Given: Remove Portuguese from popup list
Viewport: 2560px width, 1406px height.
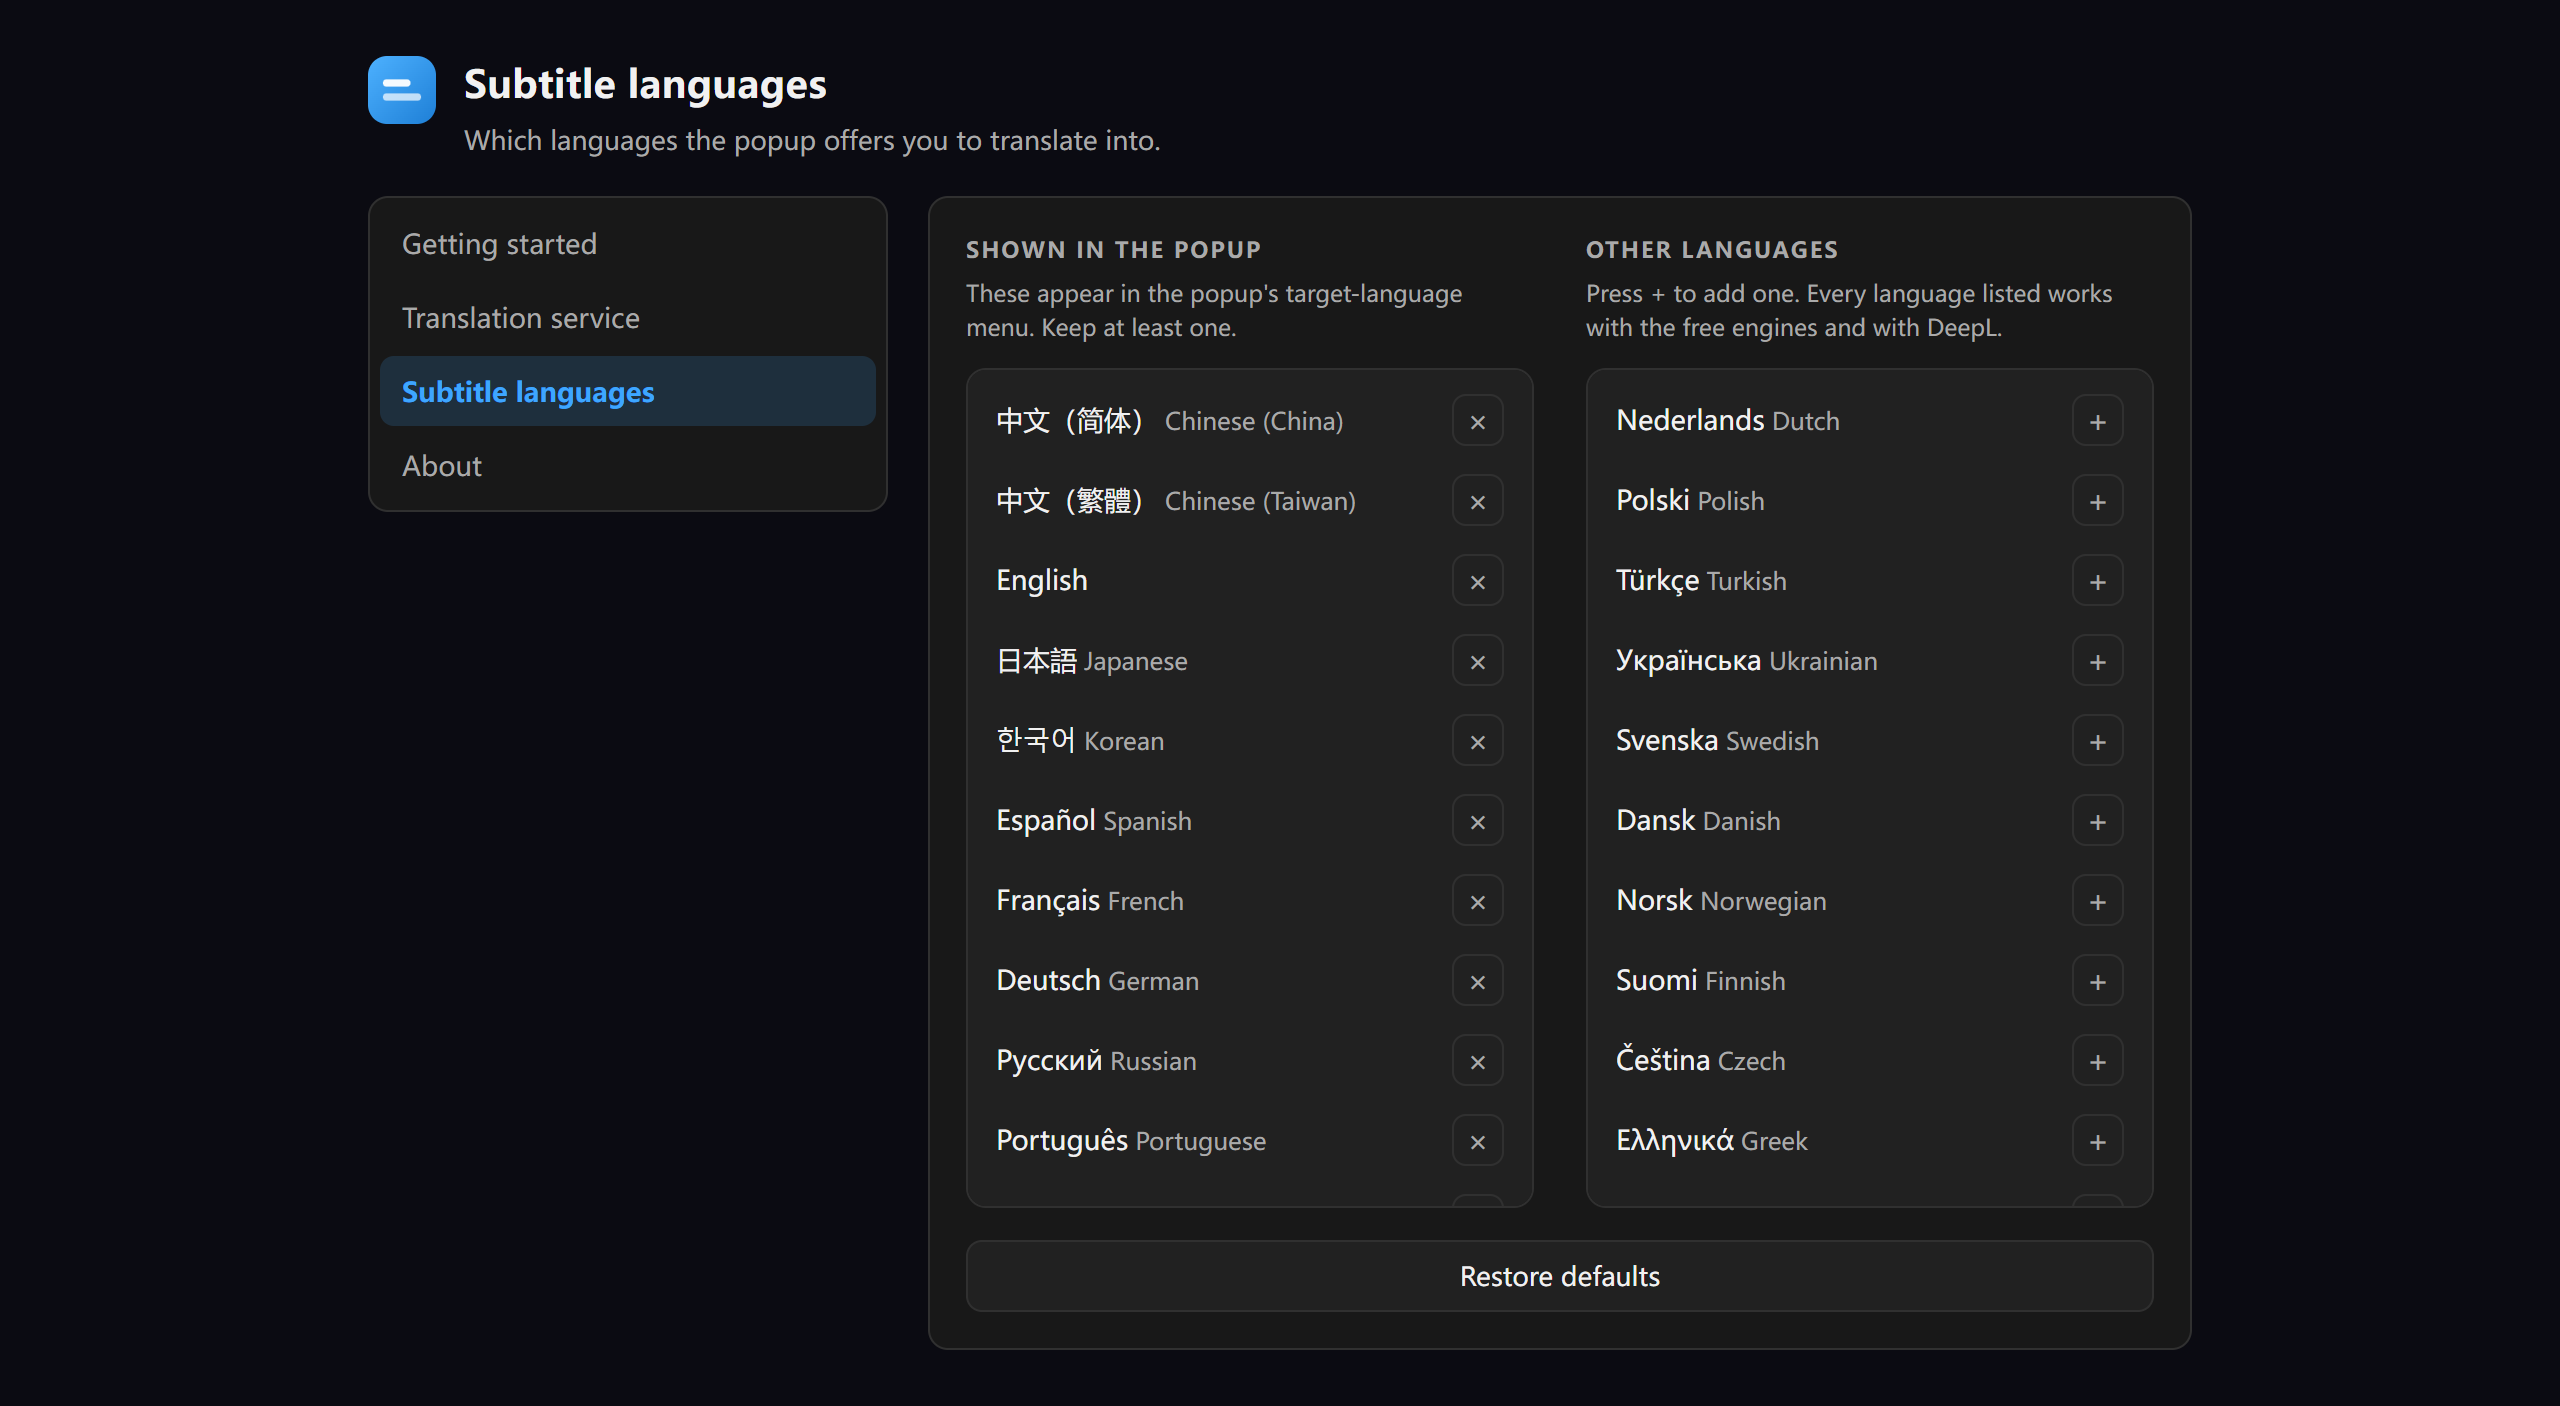Looking at the screenshot, I should pos(1477,1141).
